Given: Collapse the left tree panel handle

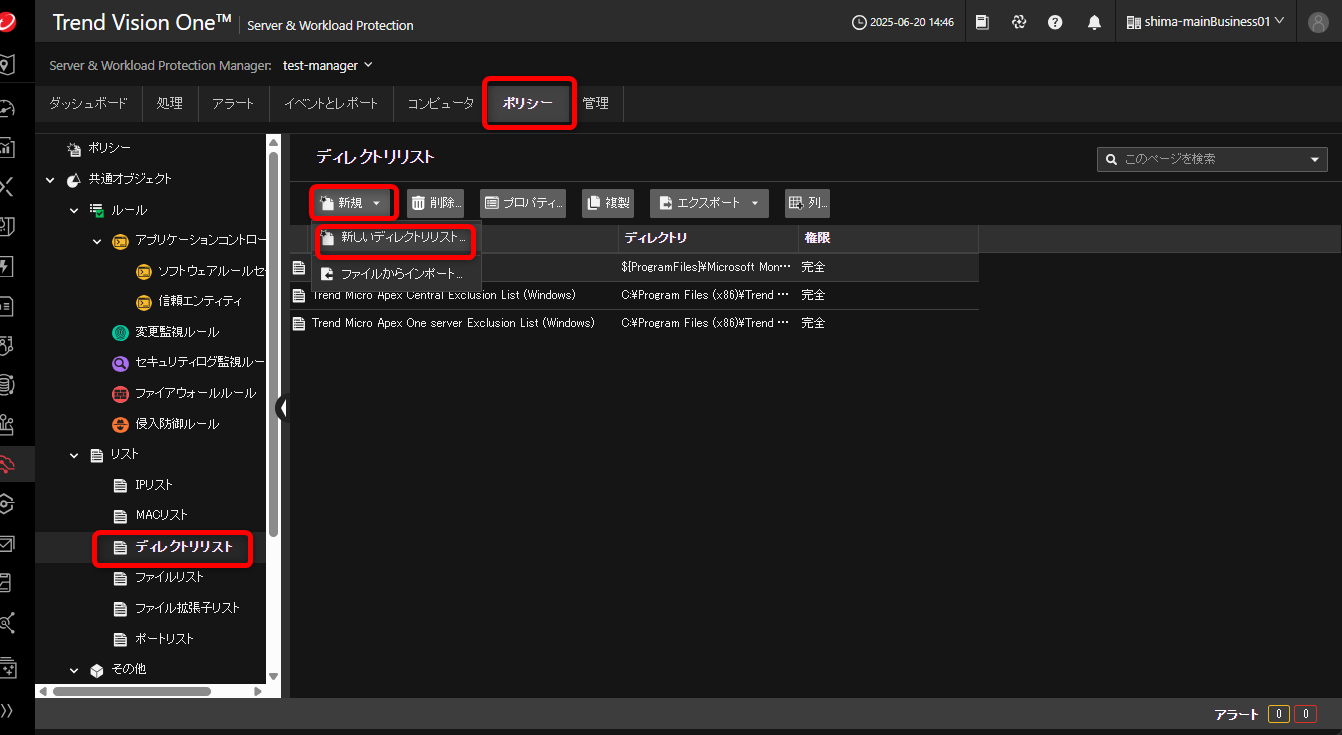Looking at the screenshot, I should point(283,407).
